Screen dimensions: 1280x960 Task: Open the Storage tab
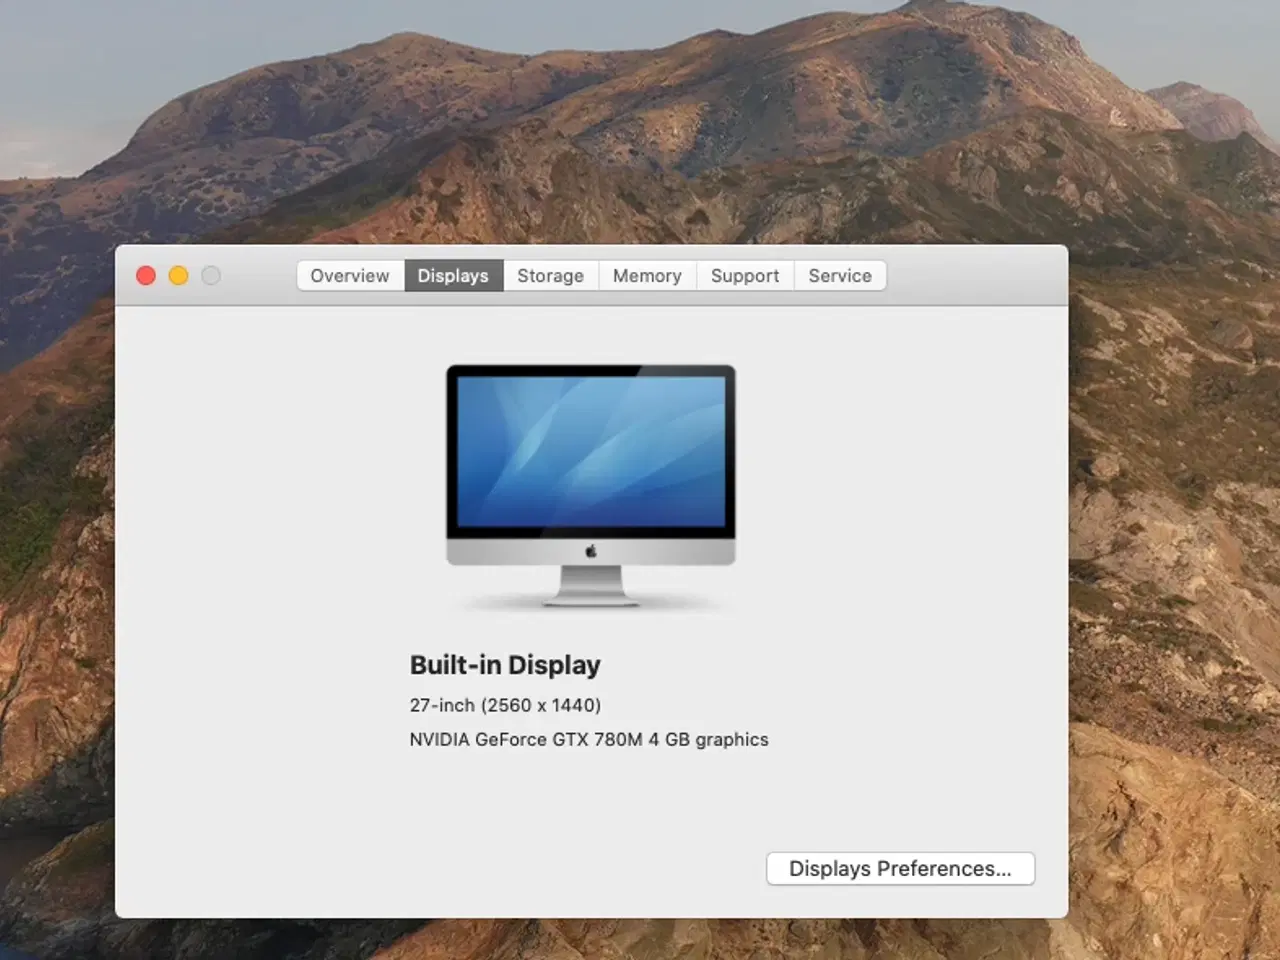[550, 275]
